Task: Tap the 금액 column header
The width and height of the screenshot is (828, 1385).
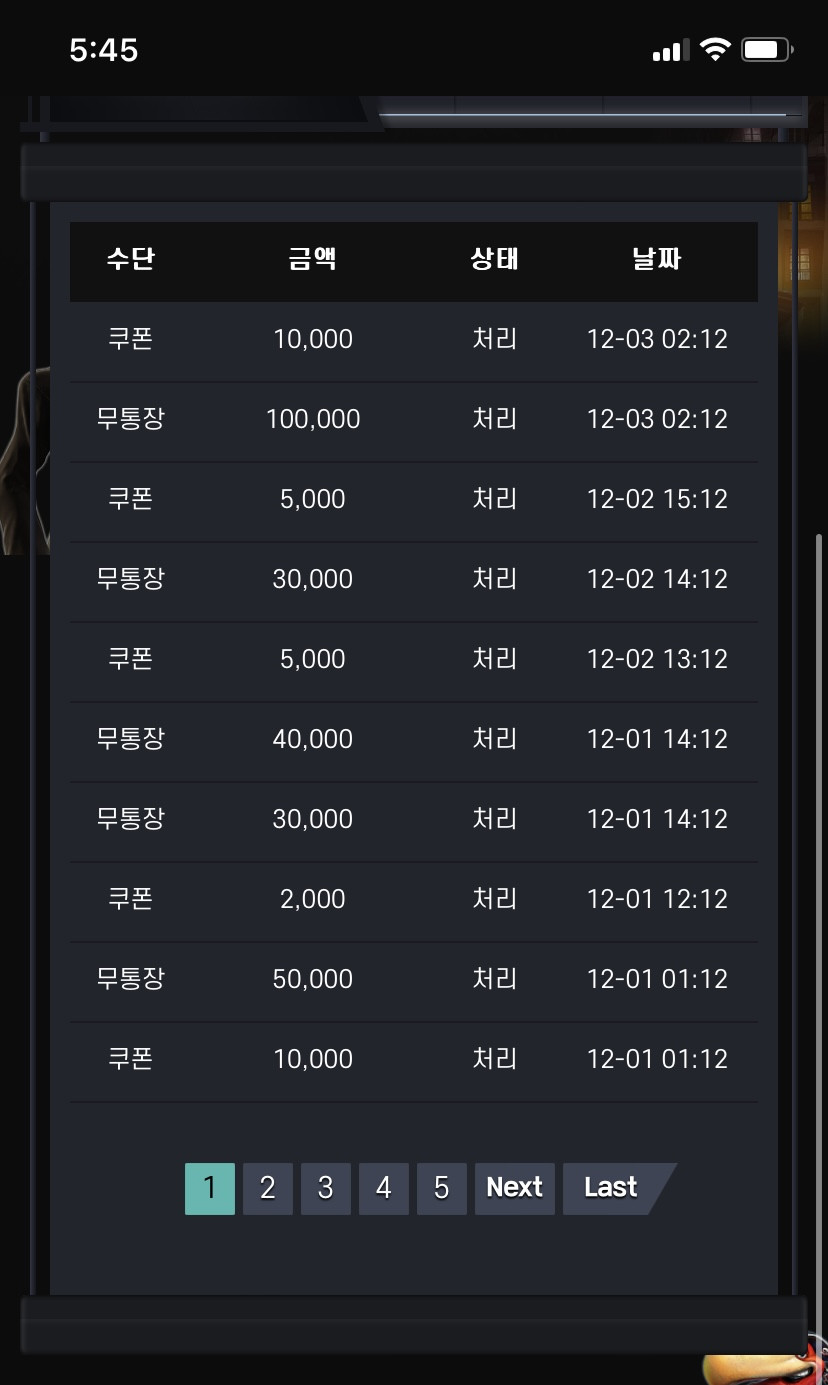Action: 313,260
